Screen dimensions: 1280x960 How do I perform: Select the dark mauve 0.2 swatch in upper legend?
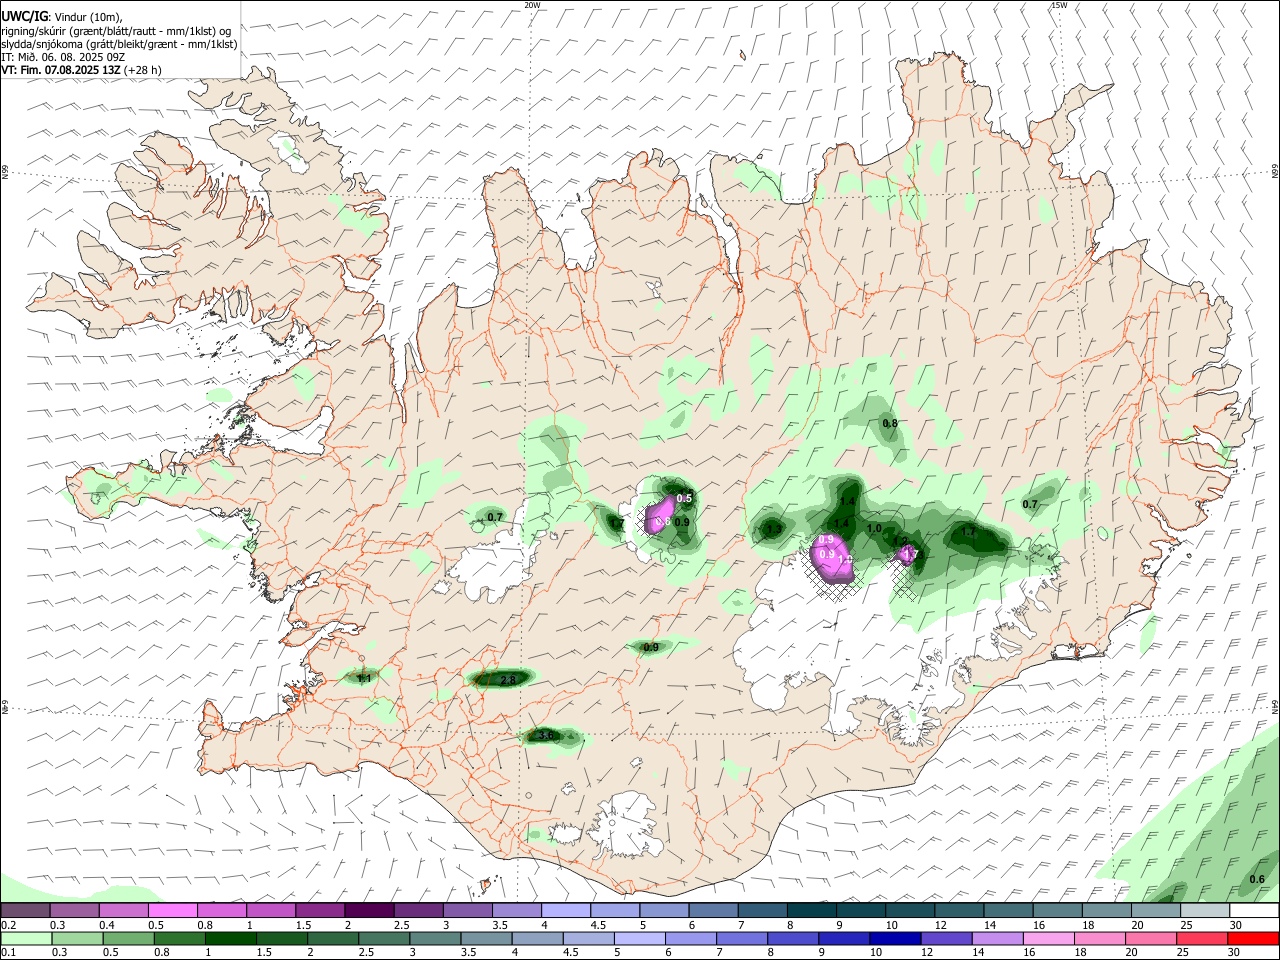click(26, 911)
